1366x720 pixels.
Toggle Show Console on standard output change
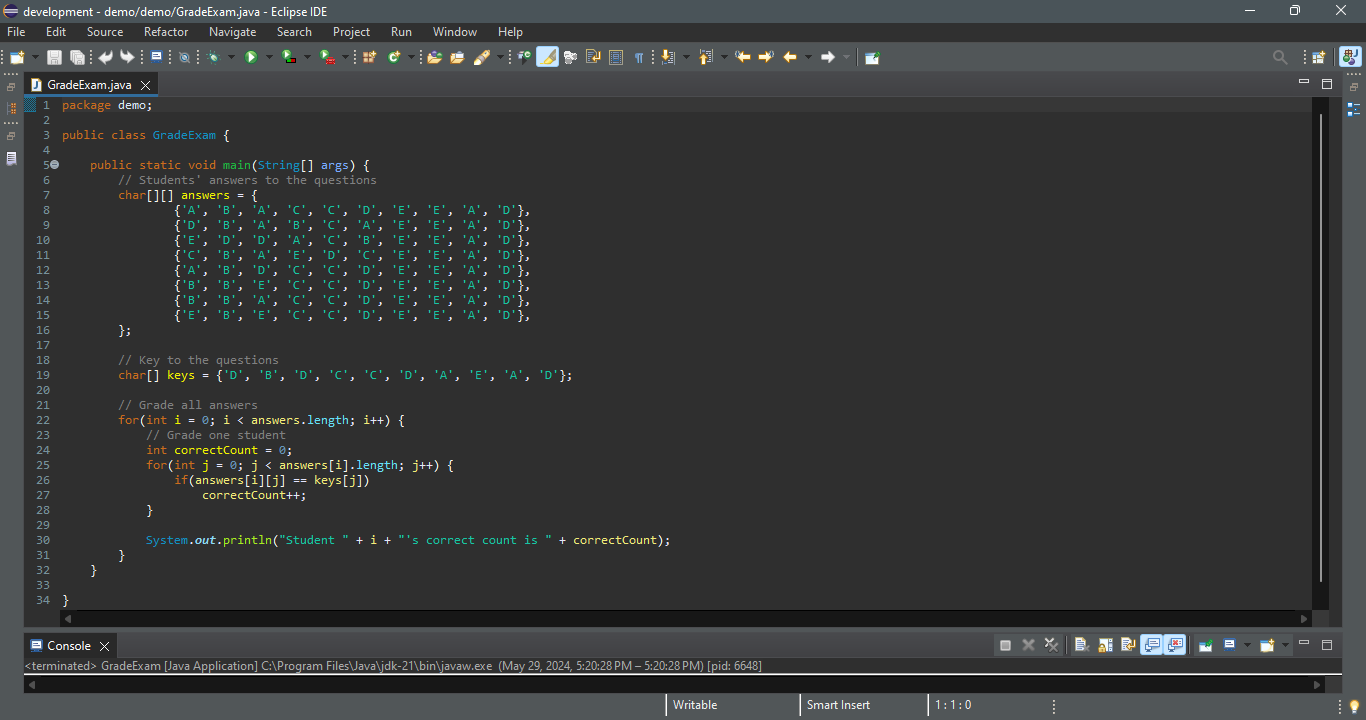[x=1152, y=645]
